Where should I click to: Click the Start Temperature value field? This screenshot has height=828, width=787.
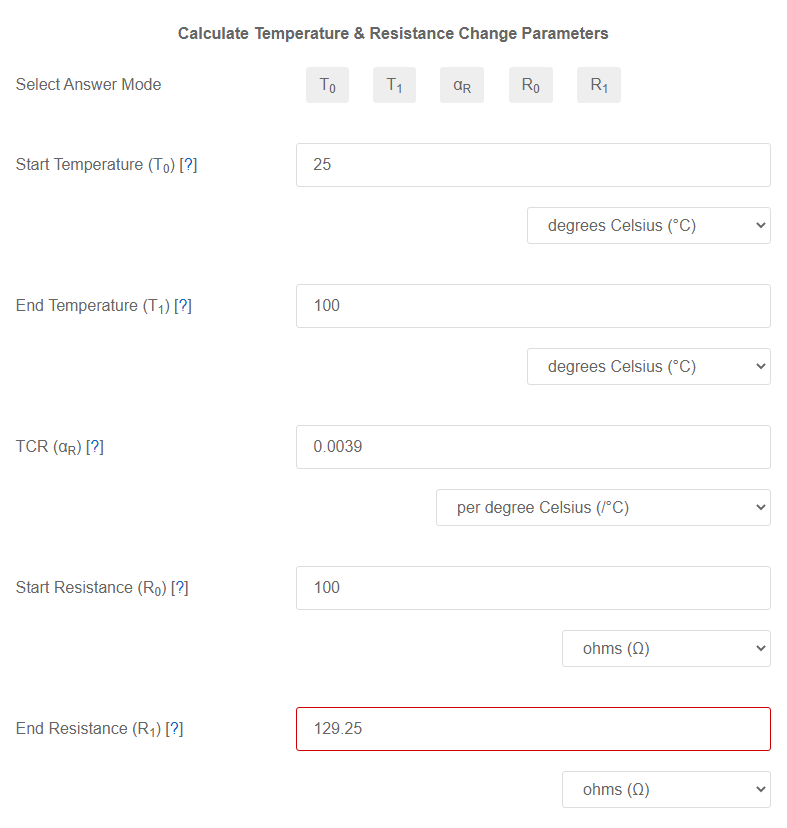(533, 164)
